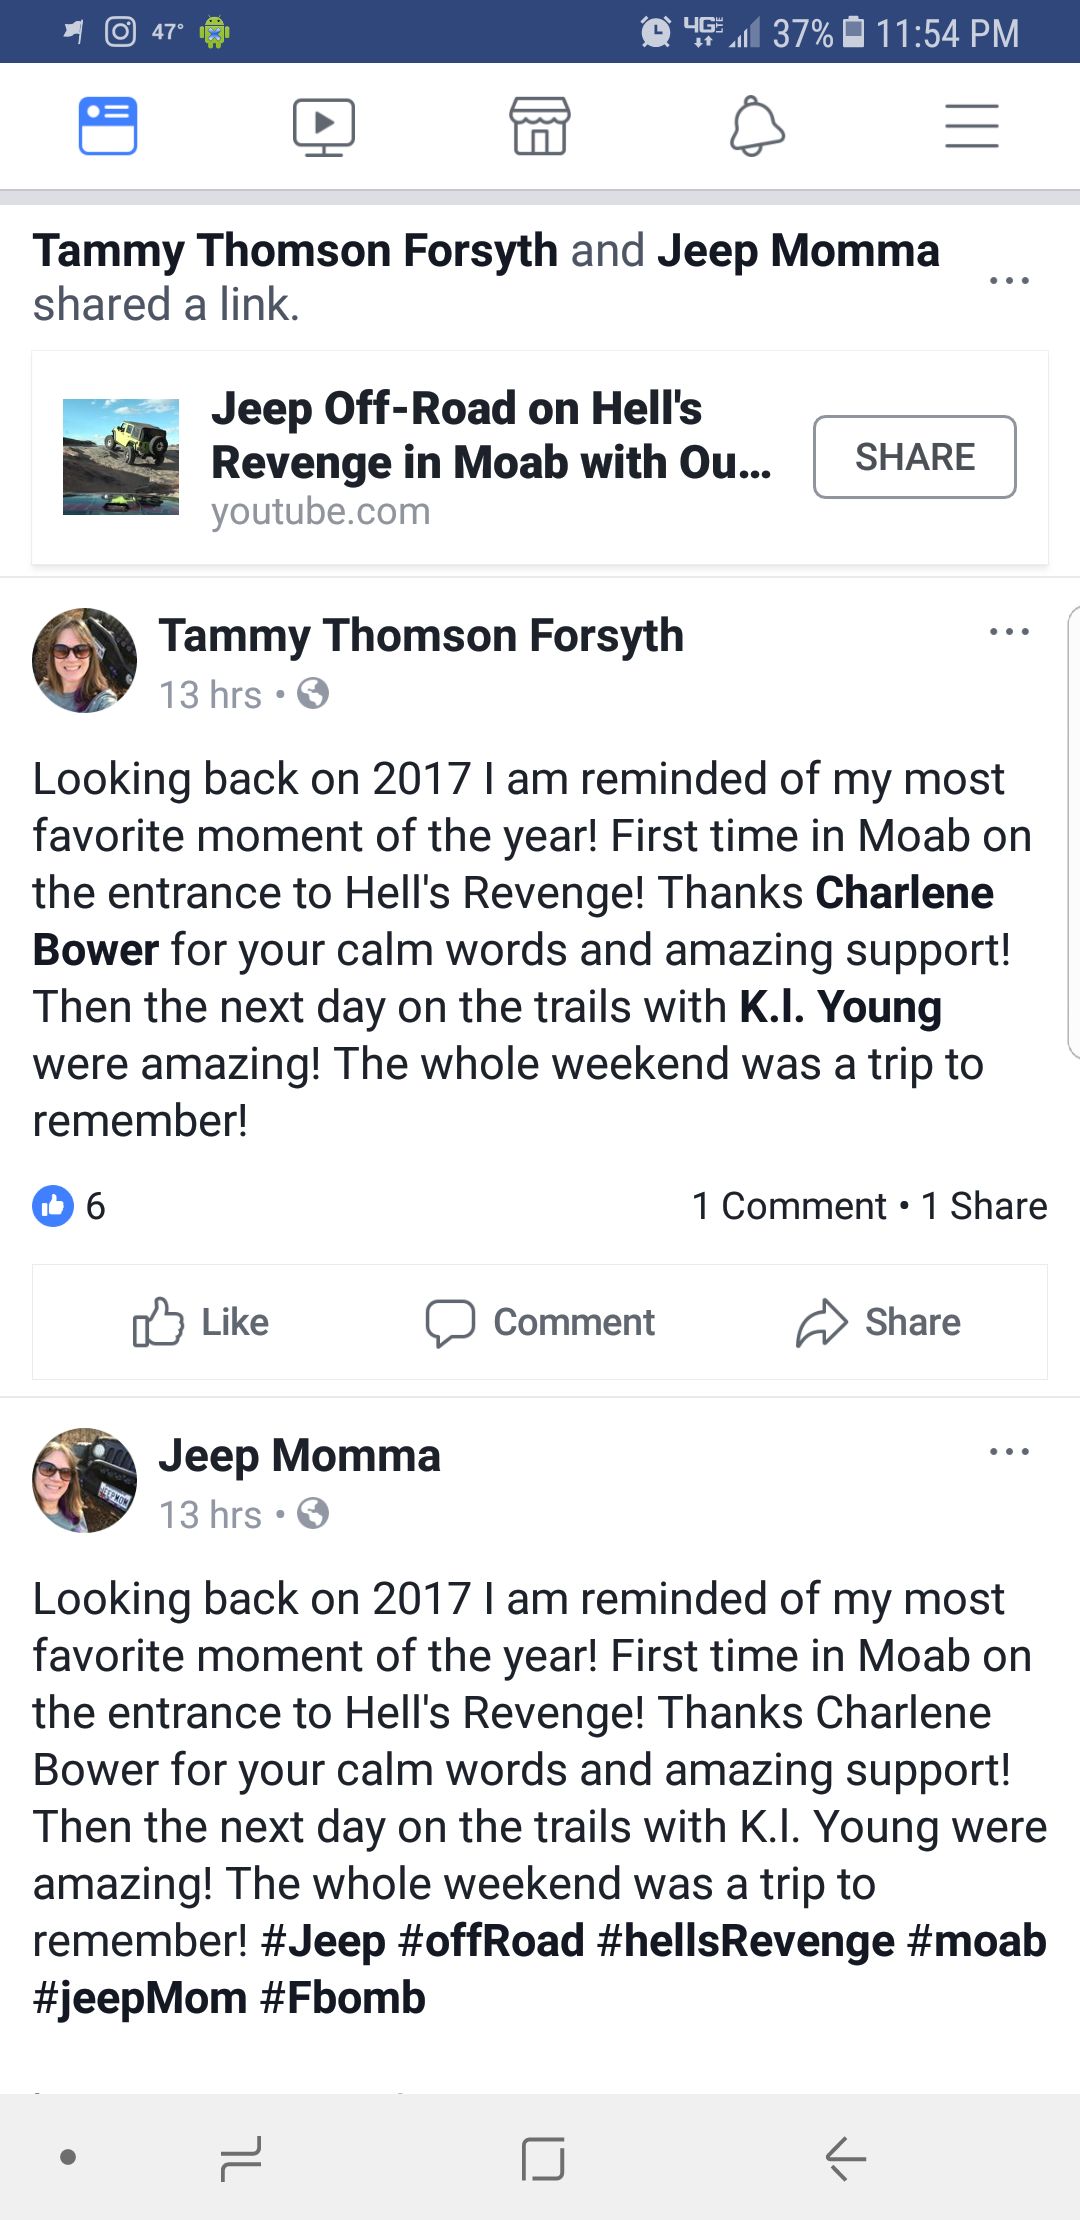Expand options for Jeep Momma's post
The height and width of the screenshot is (2220, 1080).
(1008, 1452)
